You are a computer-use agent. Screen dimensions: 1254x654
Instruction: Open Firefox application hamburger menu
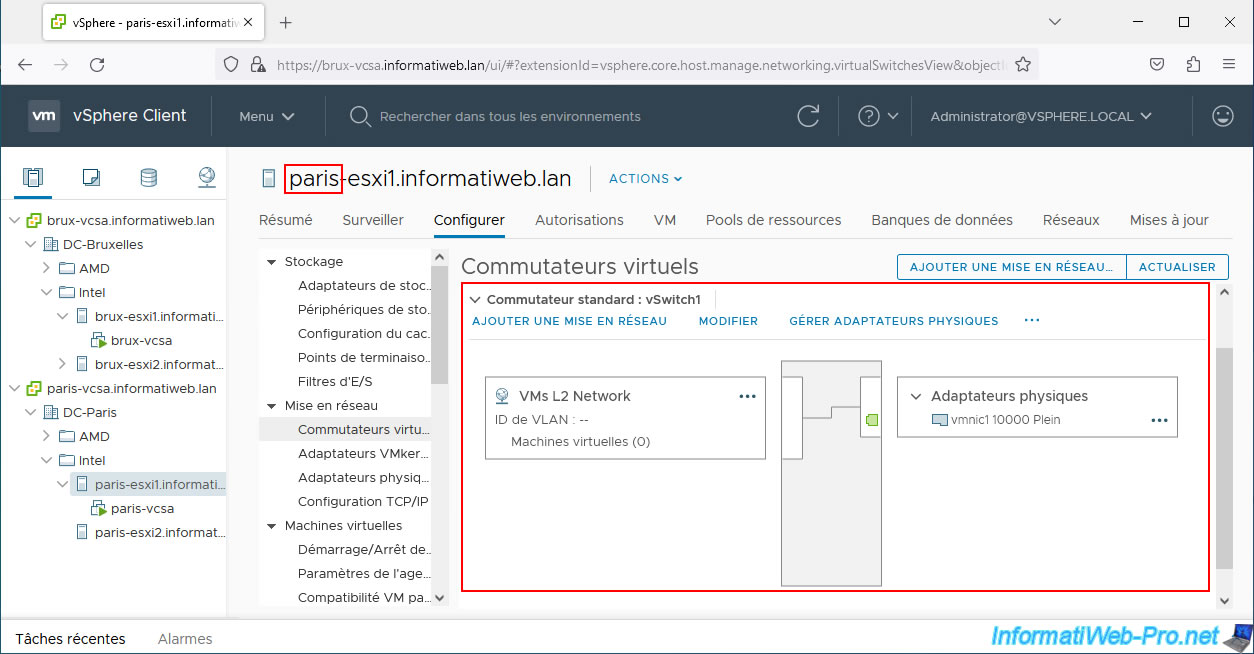click(x=1229, y=64)
